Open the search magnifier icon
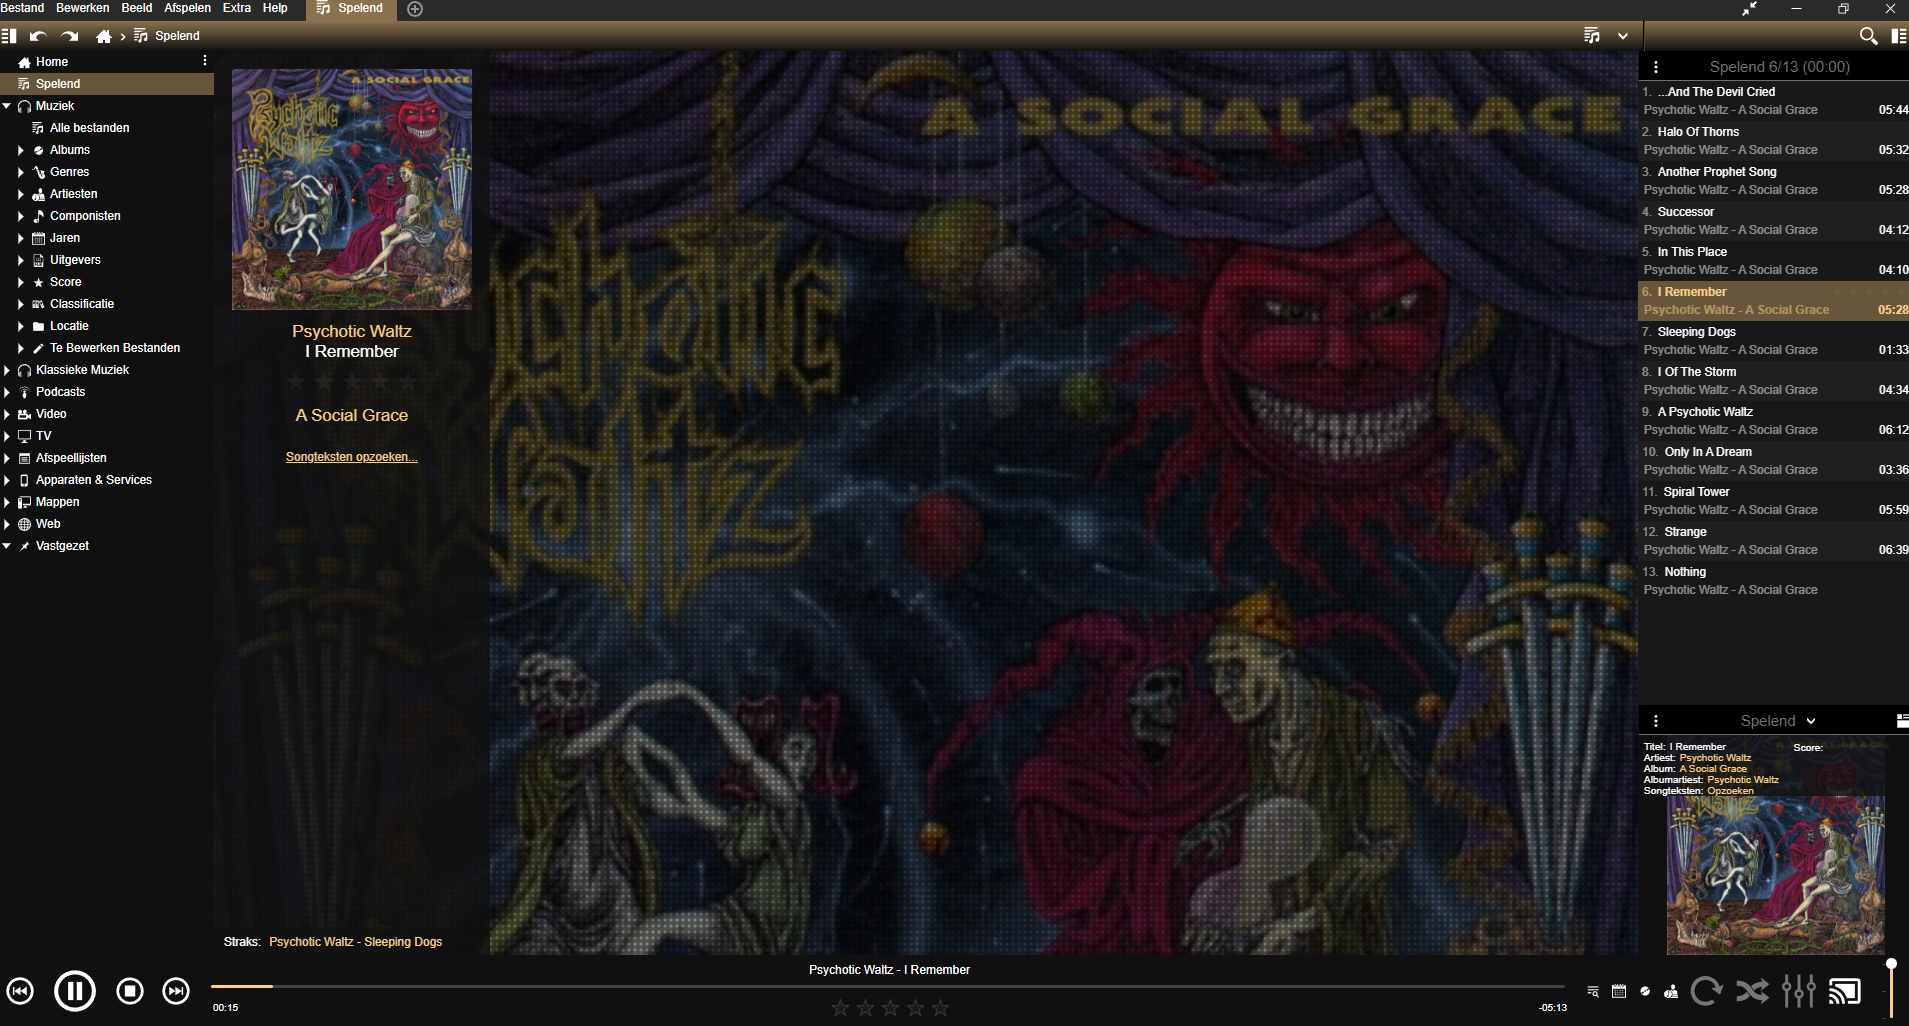Viewport: 1909px width, 1026px height. pos(1867,36)
